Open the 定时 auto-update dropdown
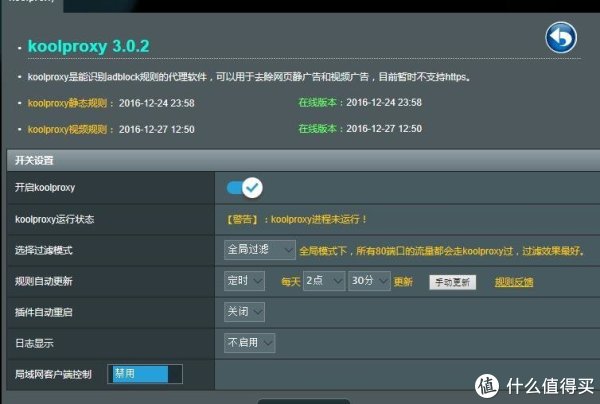Screen dimensions: 600x404 tap(244, 281)
